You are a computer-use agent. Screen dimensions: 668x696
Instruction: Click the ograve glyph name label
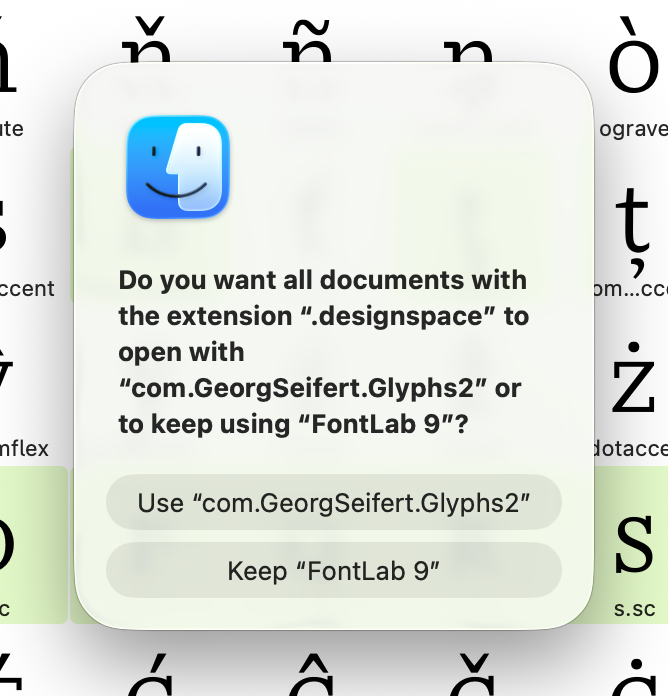(633, 129)
